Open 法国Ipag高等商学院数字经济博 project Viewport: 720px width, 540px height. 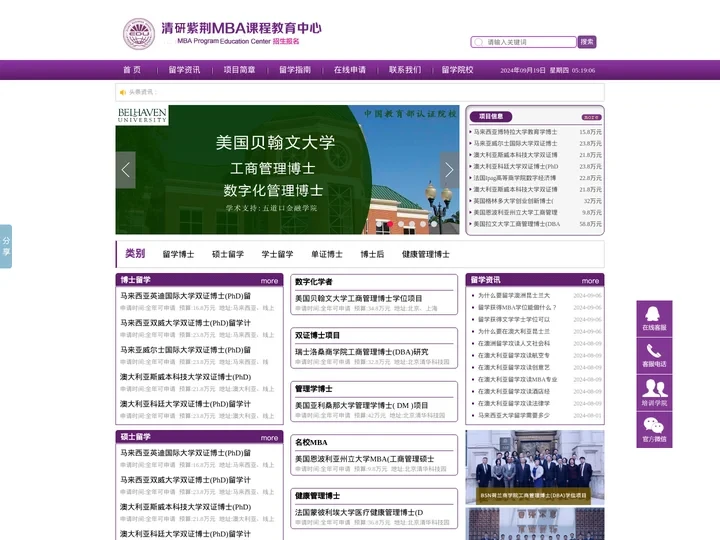515,178
